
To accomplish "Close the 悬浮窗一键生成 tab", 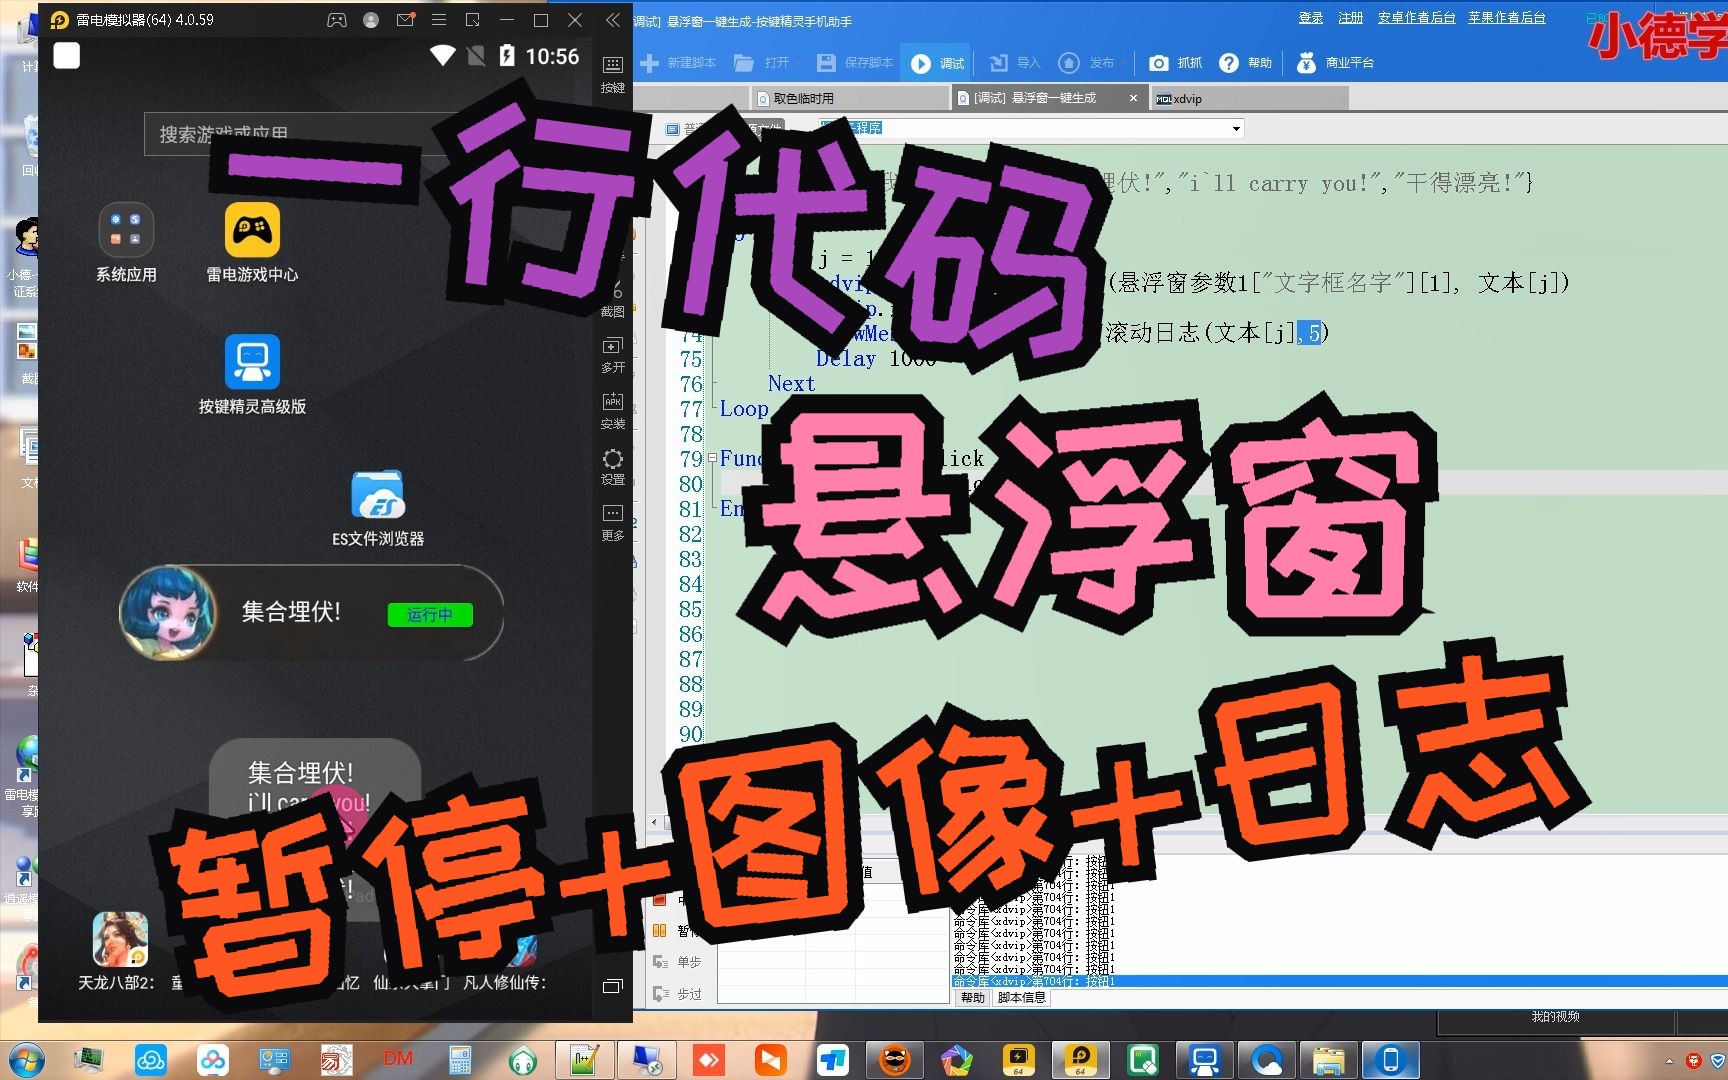I will [1133, 98].
